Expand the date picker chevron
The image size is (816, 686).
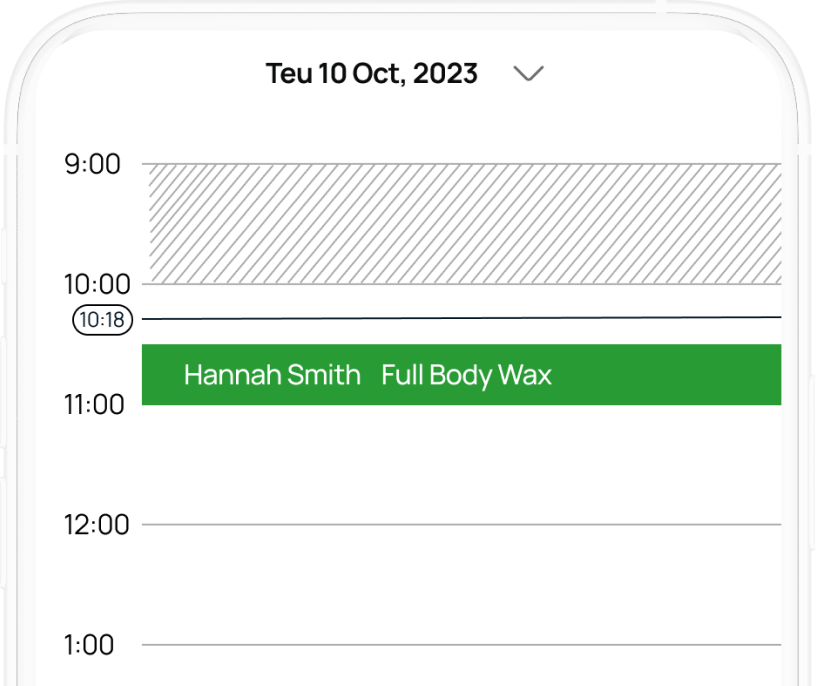[527, 74]
